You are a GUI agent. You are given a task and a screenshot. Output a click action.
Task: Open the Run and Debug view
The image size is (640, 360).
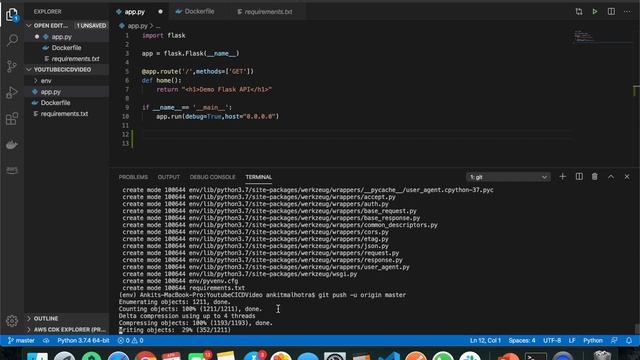click(x=12, y=92)
